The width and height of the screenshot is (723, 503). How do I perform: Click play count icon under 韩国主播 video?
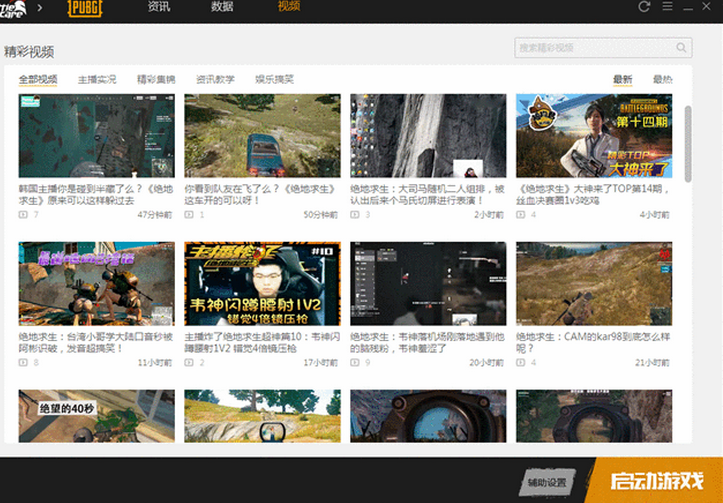(23, 214)
